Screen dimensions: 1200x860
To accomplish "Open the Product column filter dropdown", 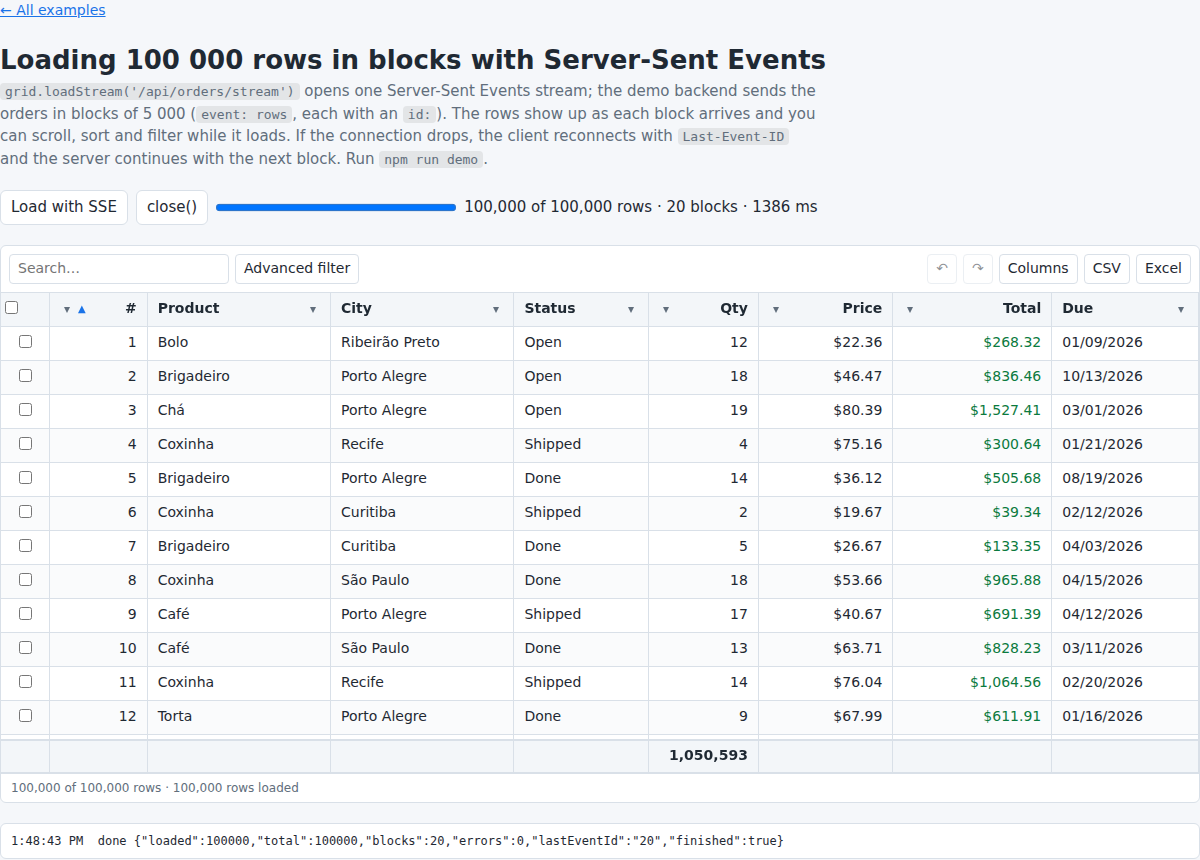I will pyautogui.click(x=313, y=309).
